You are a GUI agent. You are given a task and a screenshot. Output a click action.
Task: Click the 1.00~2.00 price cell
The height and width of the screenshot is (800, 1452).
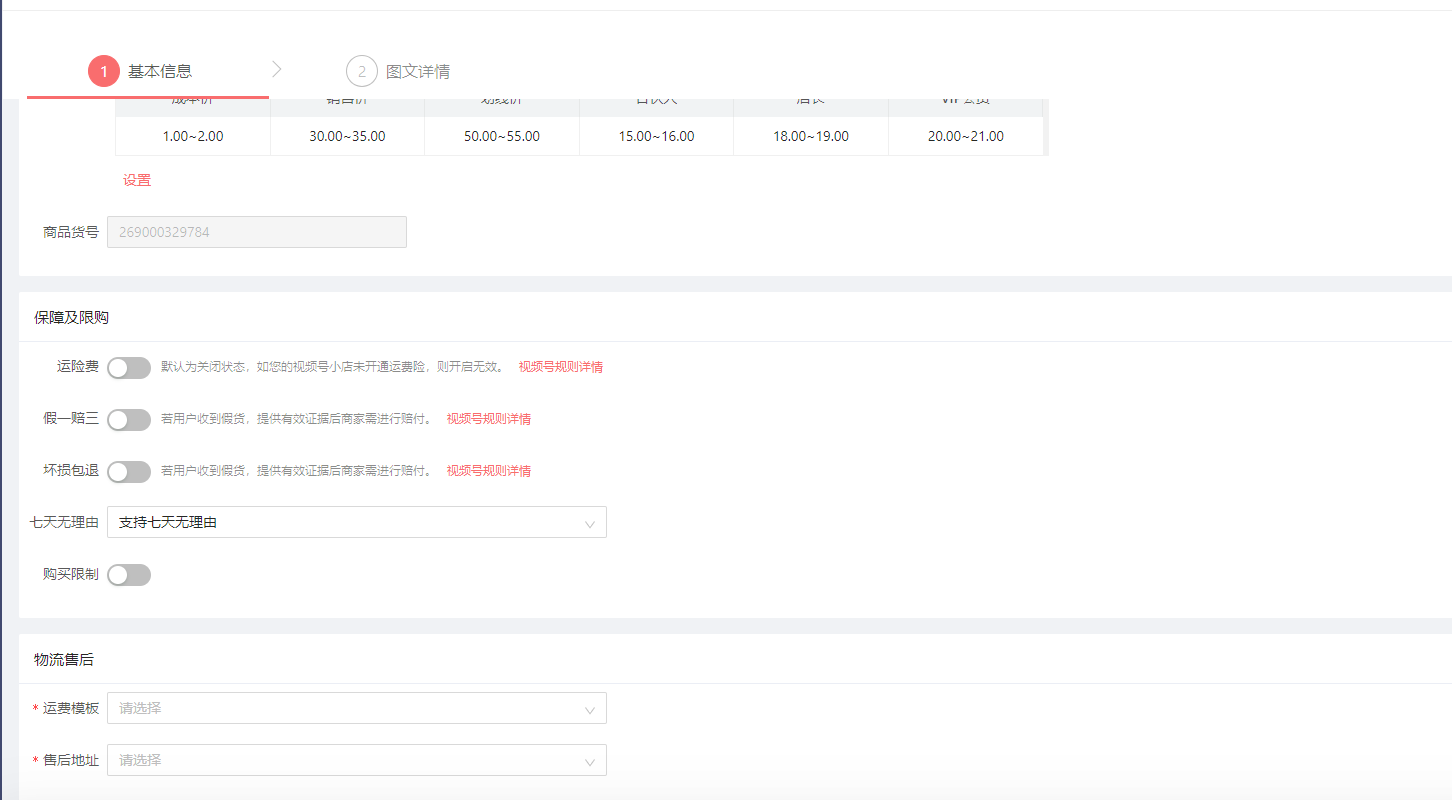193,136
